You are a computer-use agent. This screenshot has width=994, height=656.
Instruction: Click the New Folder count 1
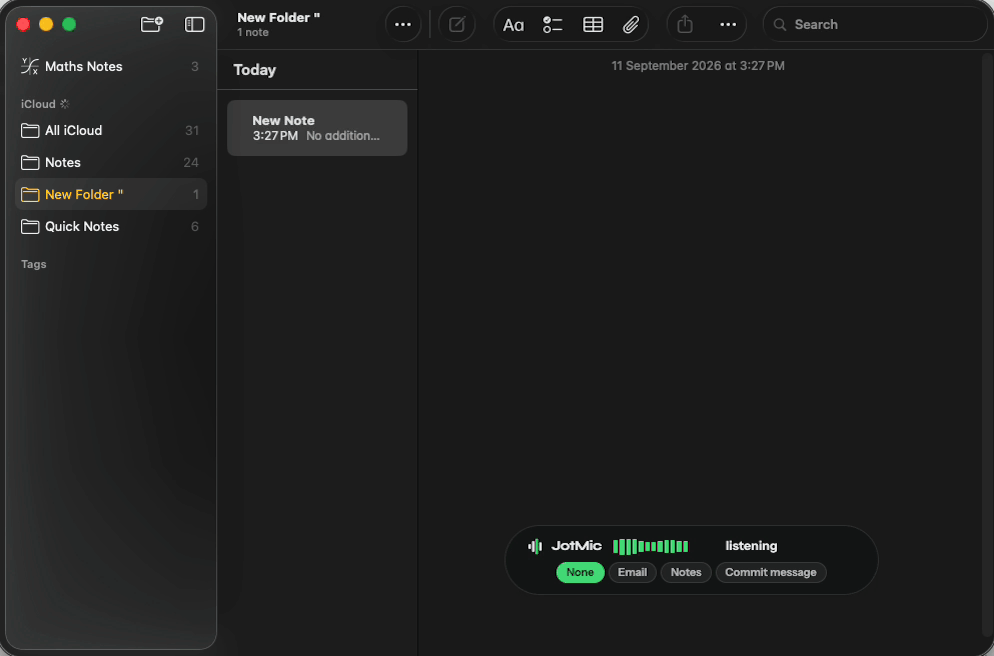point(196,195)
